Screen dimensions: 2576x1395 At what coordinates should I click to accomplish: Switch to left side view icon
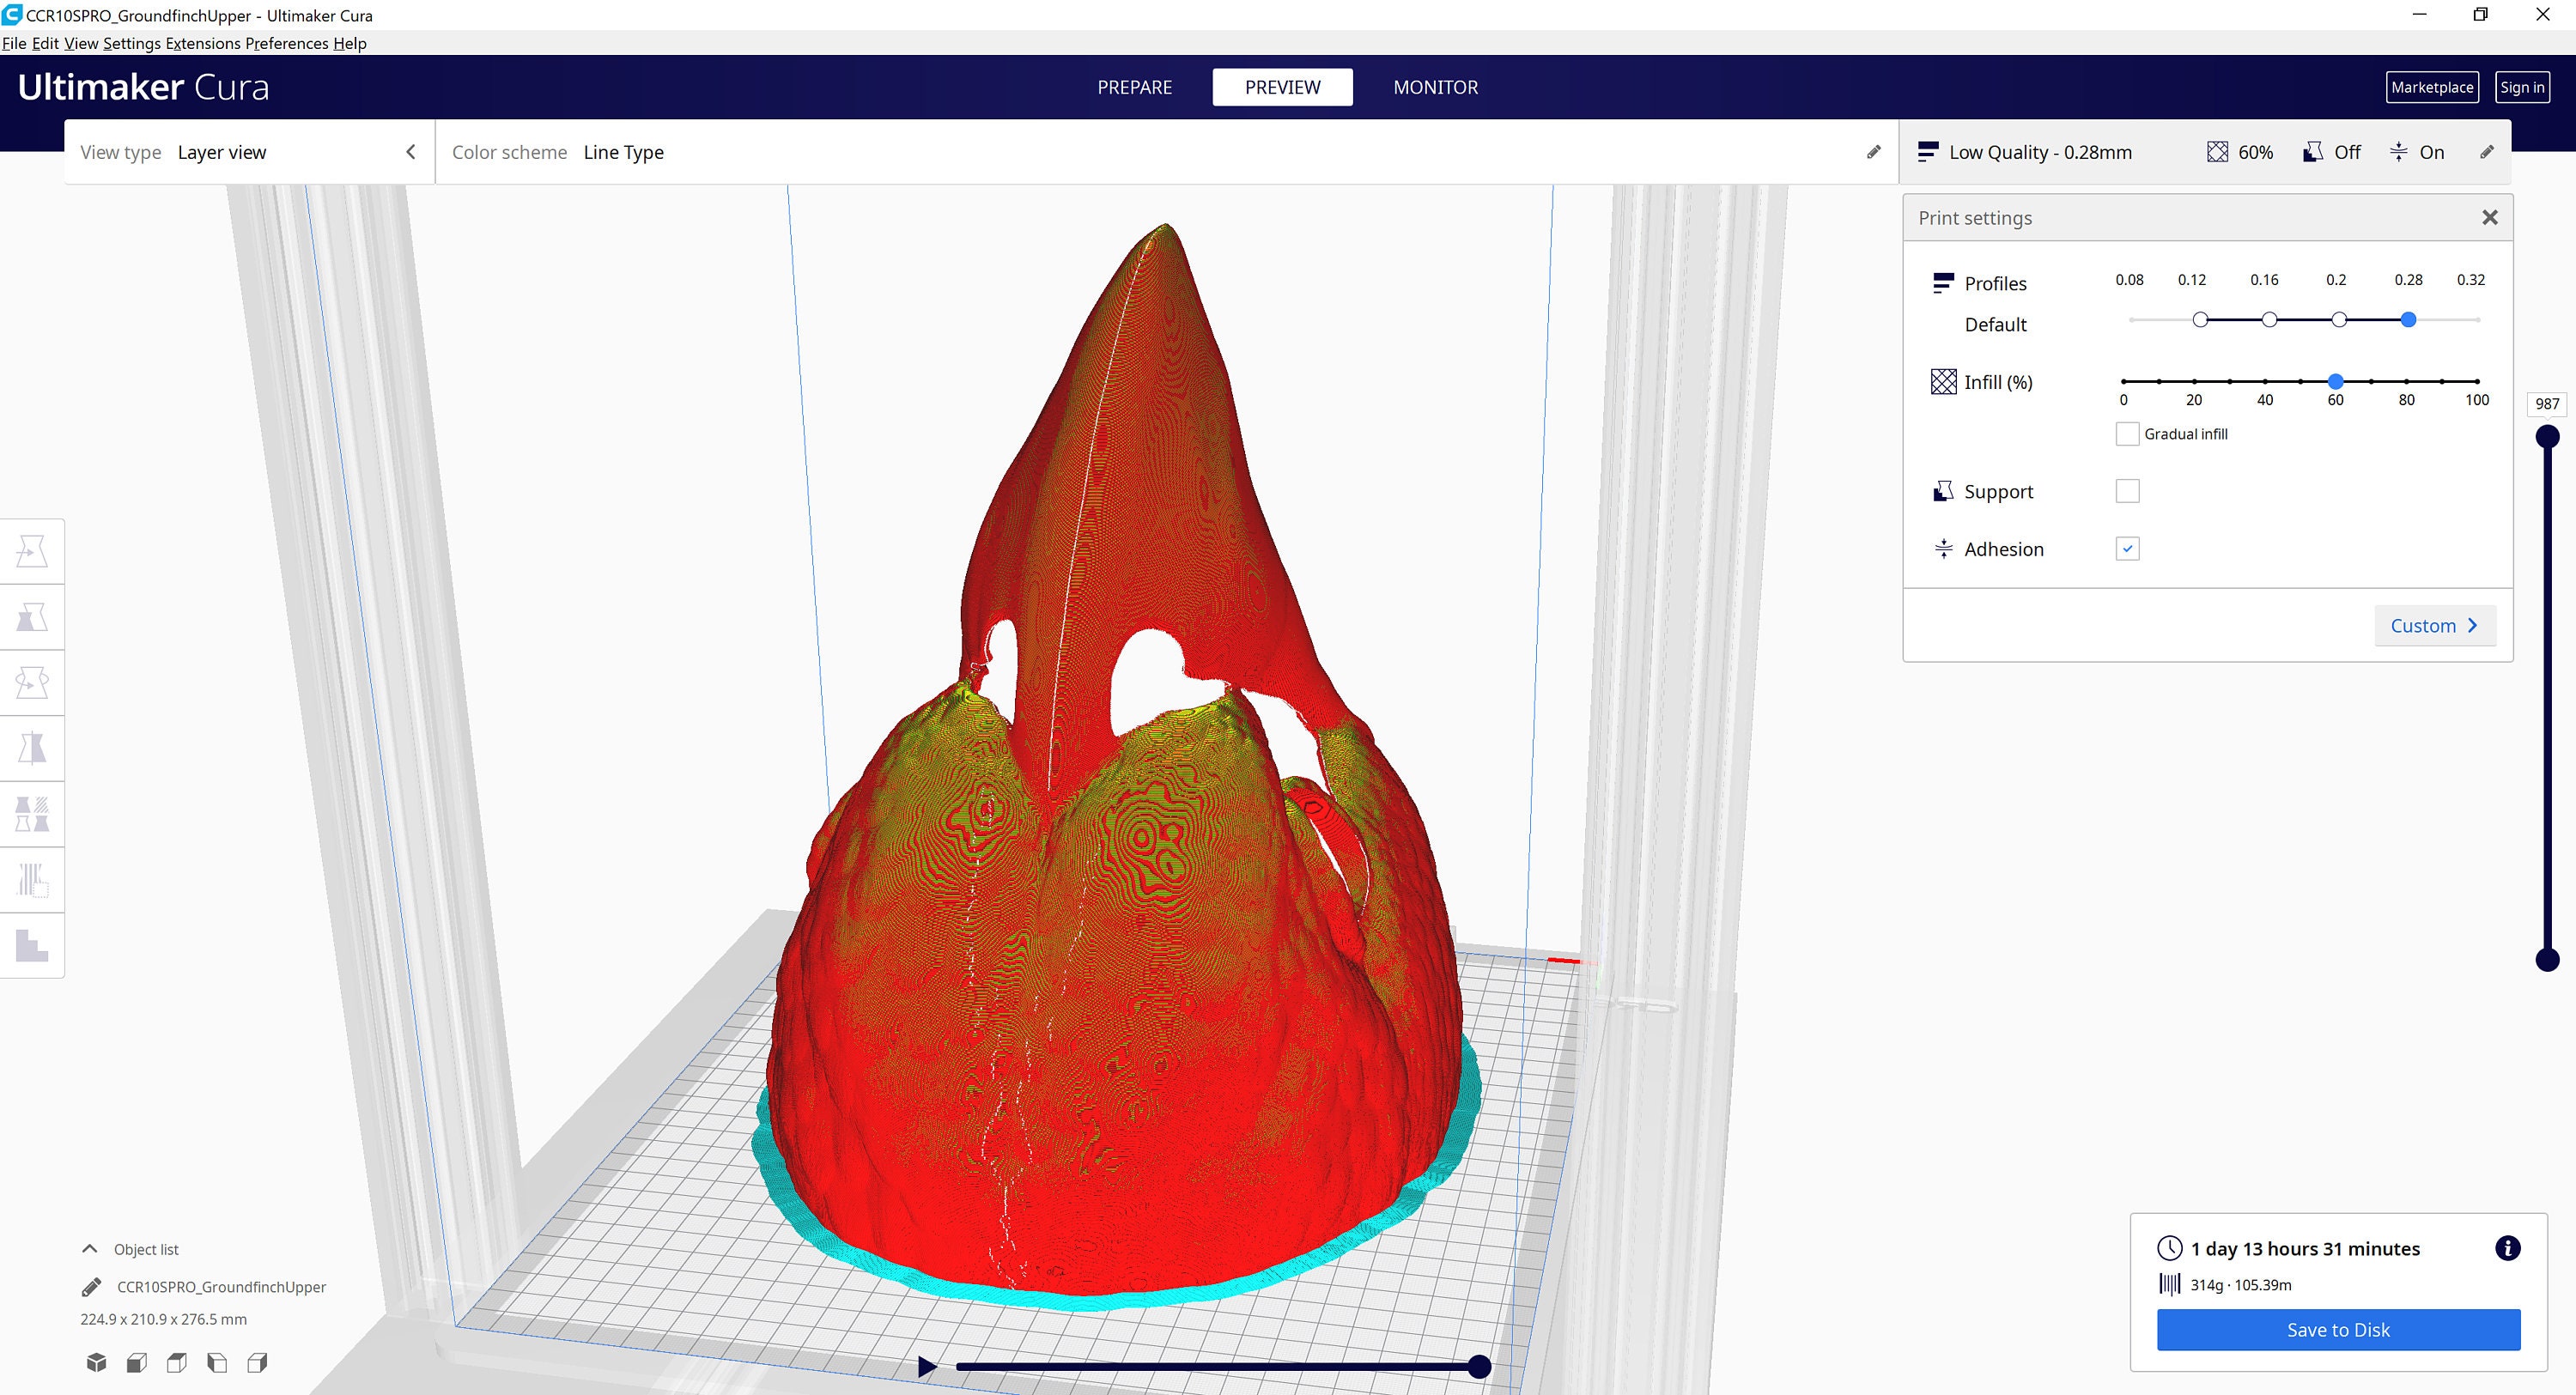pyautogui.click(x=217, y=1362)
